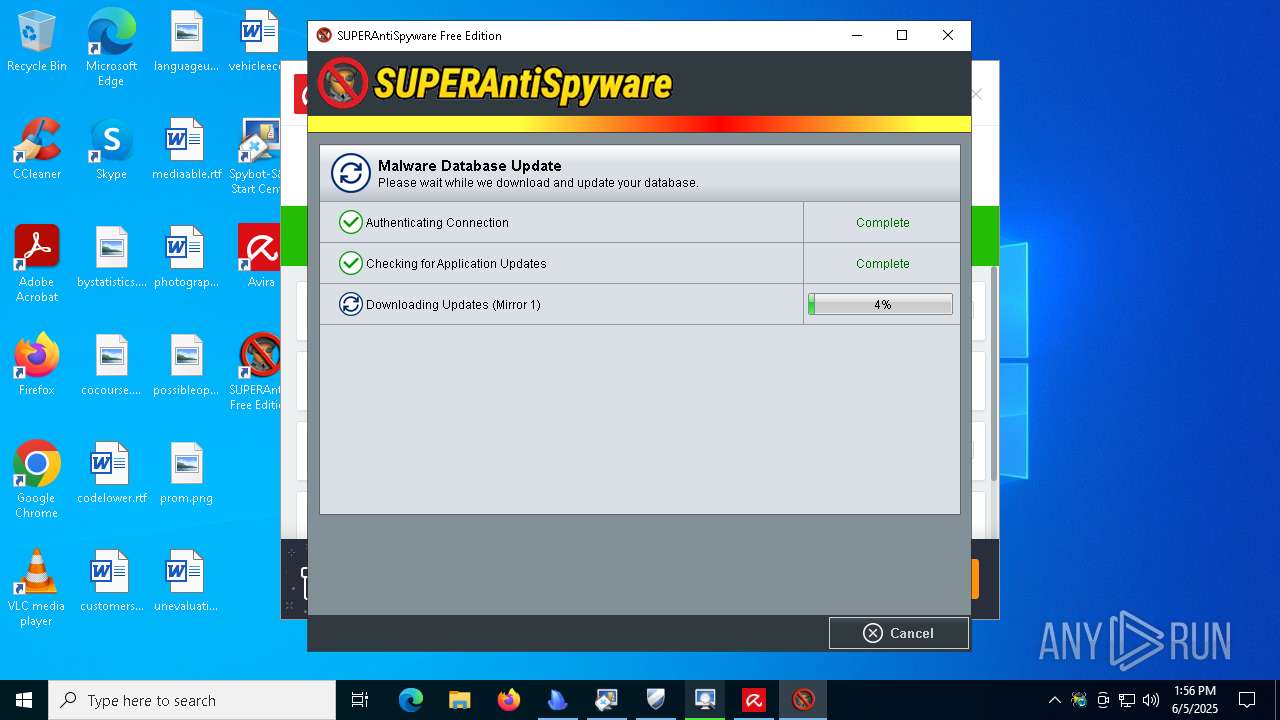Click the Malware Database Update refresh icon
The width and height of the screenshot is (1280, 720).
[x=351, y=173]
